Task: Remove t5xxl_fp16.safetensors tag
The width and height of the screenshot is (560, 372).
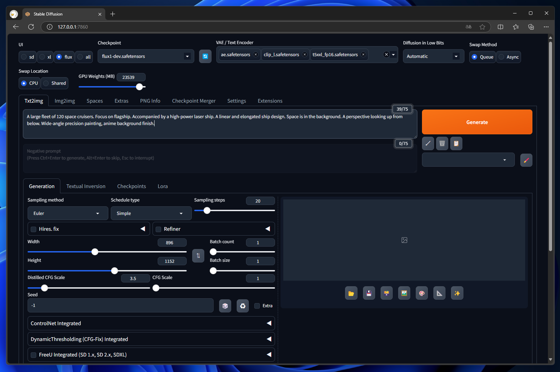Action: [363, 55]
